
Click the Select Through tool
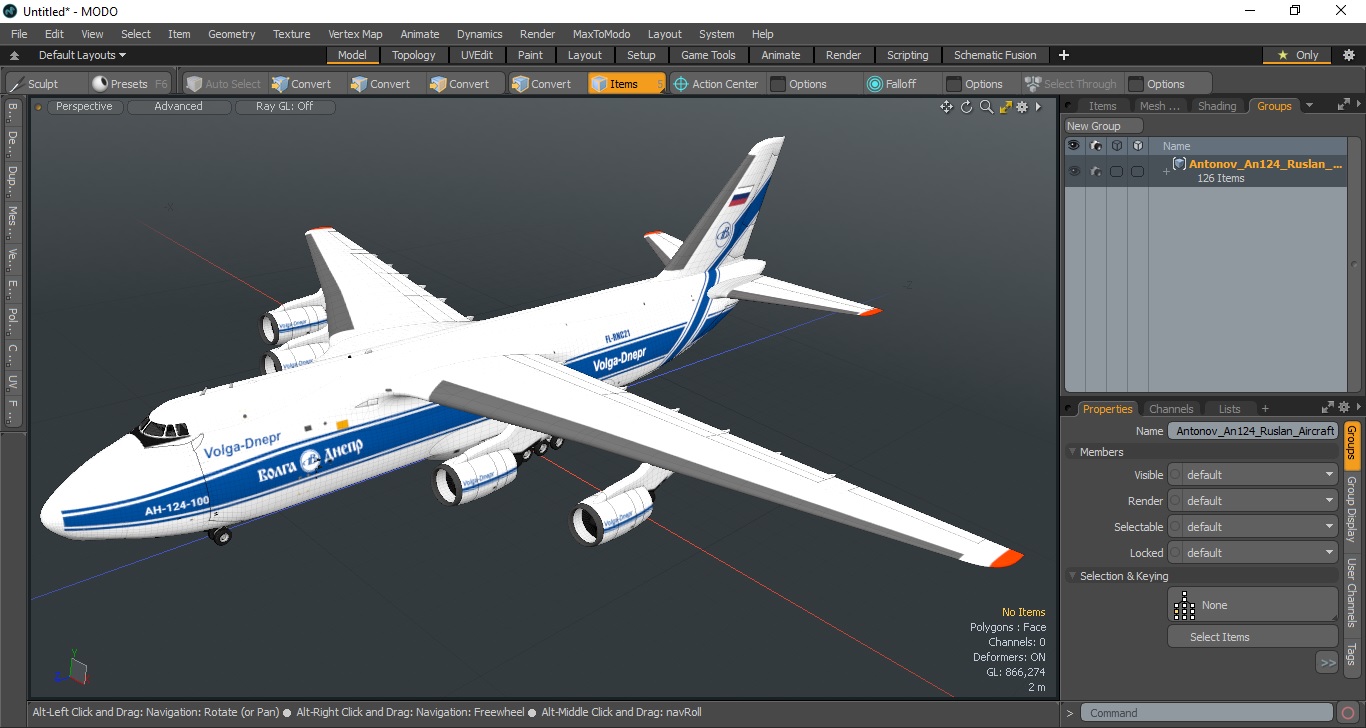(1071, 84)
